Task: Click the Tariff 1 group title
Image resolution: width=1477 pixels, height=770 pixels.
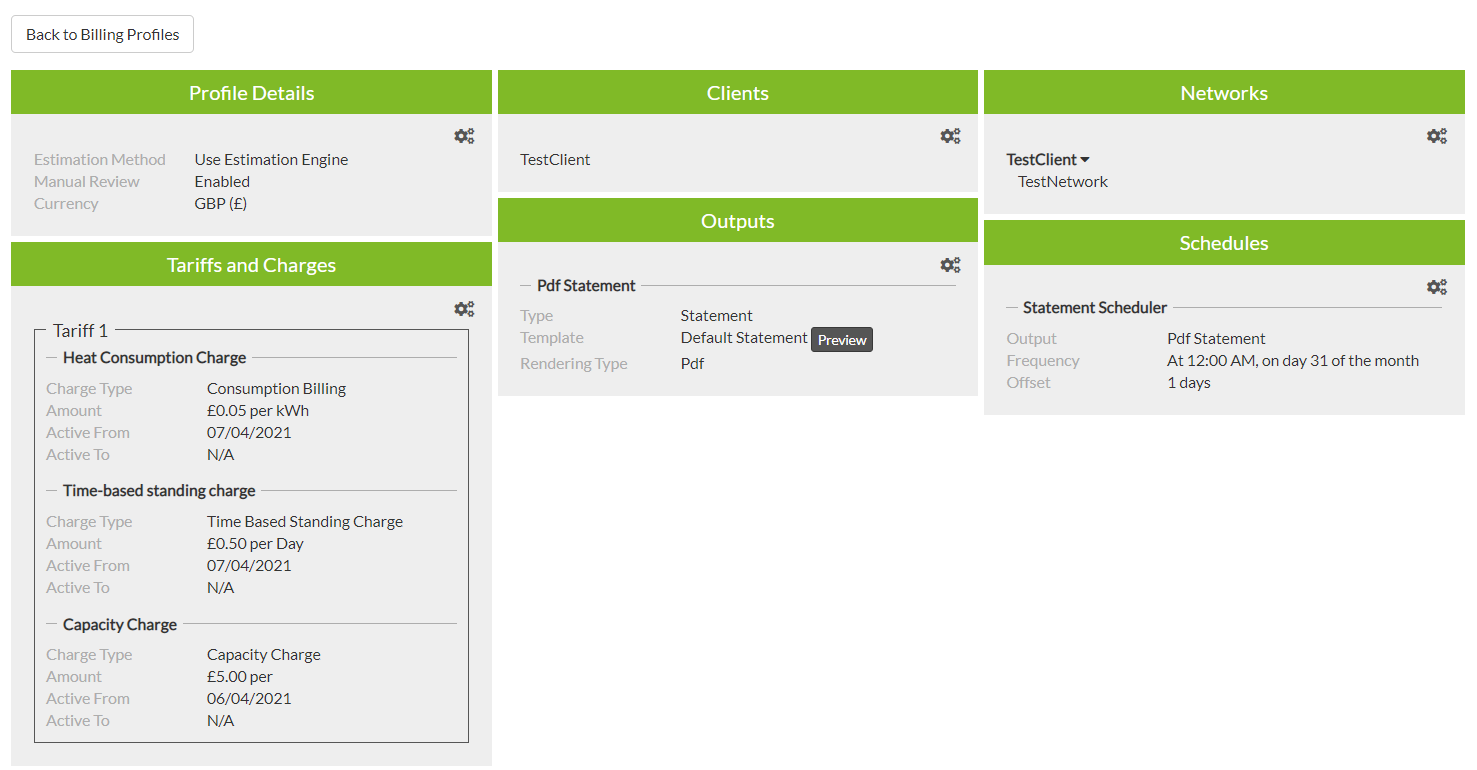Action: (80, 330)
